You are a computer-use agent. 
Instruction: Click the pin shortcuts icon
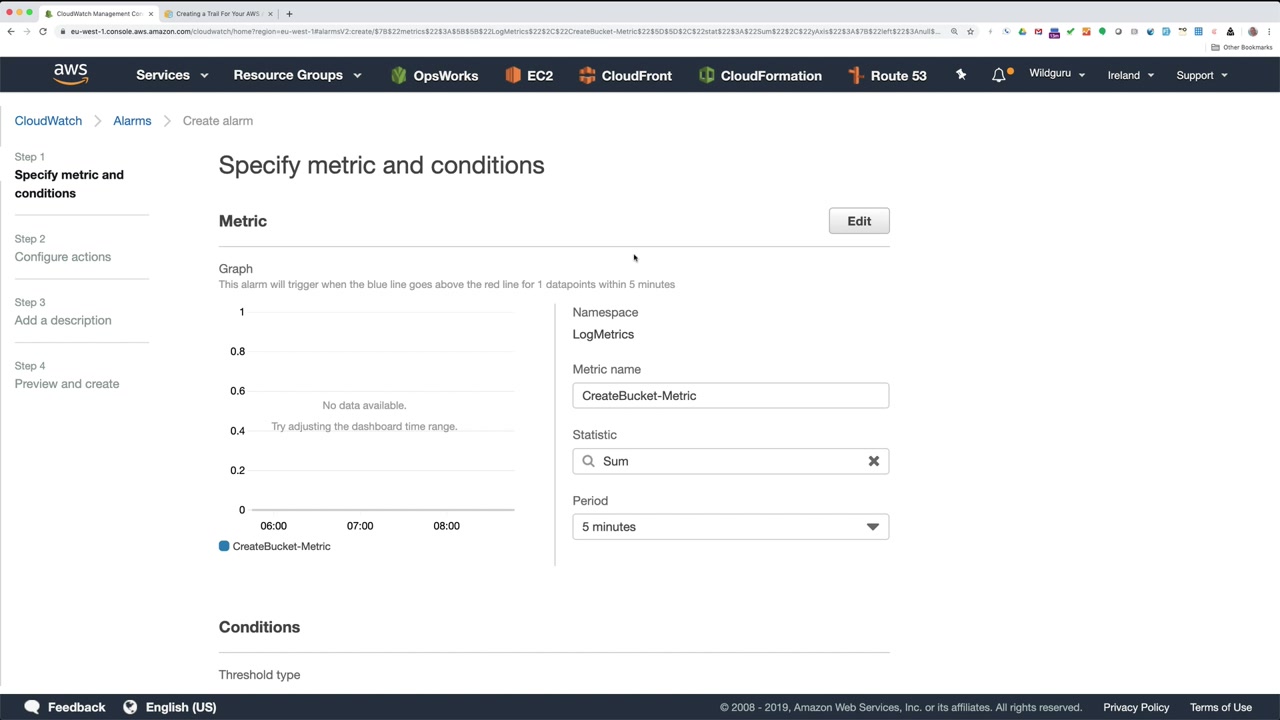coord(961,75)
